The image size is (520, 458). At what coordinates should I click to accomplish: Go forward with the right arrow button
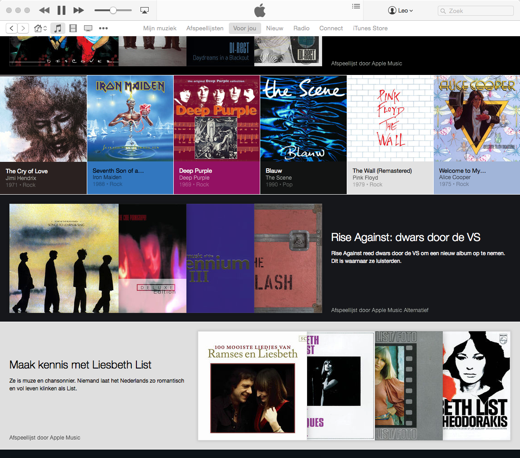pos(23,28)
